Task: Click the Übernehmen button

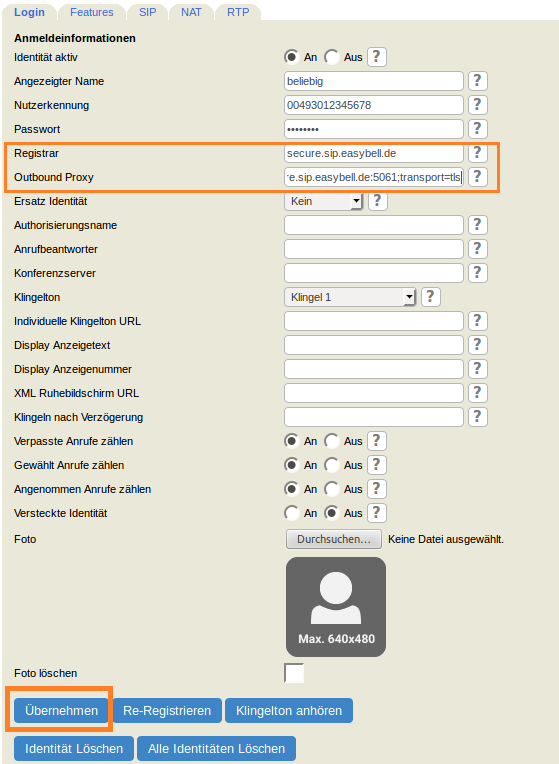Action: (61, 710)
